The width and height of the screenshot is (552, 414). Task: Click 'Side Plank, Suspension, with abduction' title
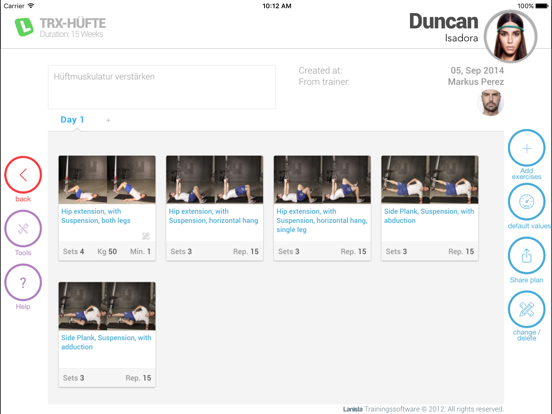(x=429, y=216)
